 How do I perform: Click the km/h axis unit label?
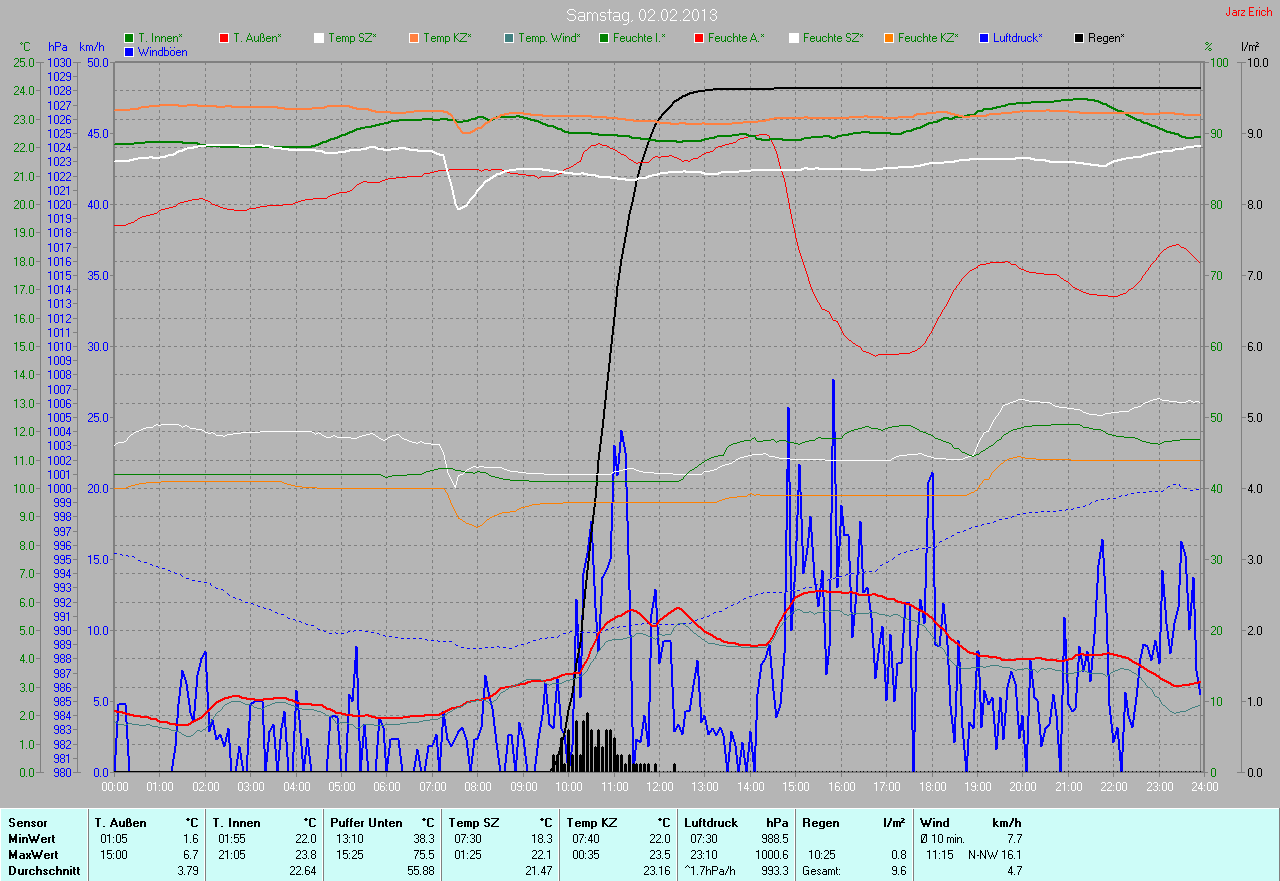pyautogui.click(x=92, y=47)
